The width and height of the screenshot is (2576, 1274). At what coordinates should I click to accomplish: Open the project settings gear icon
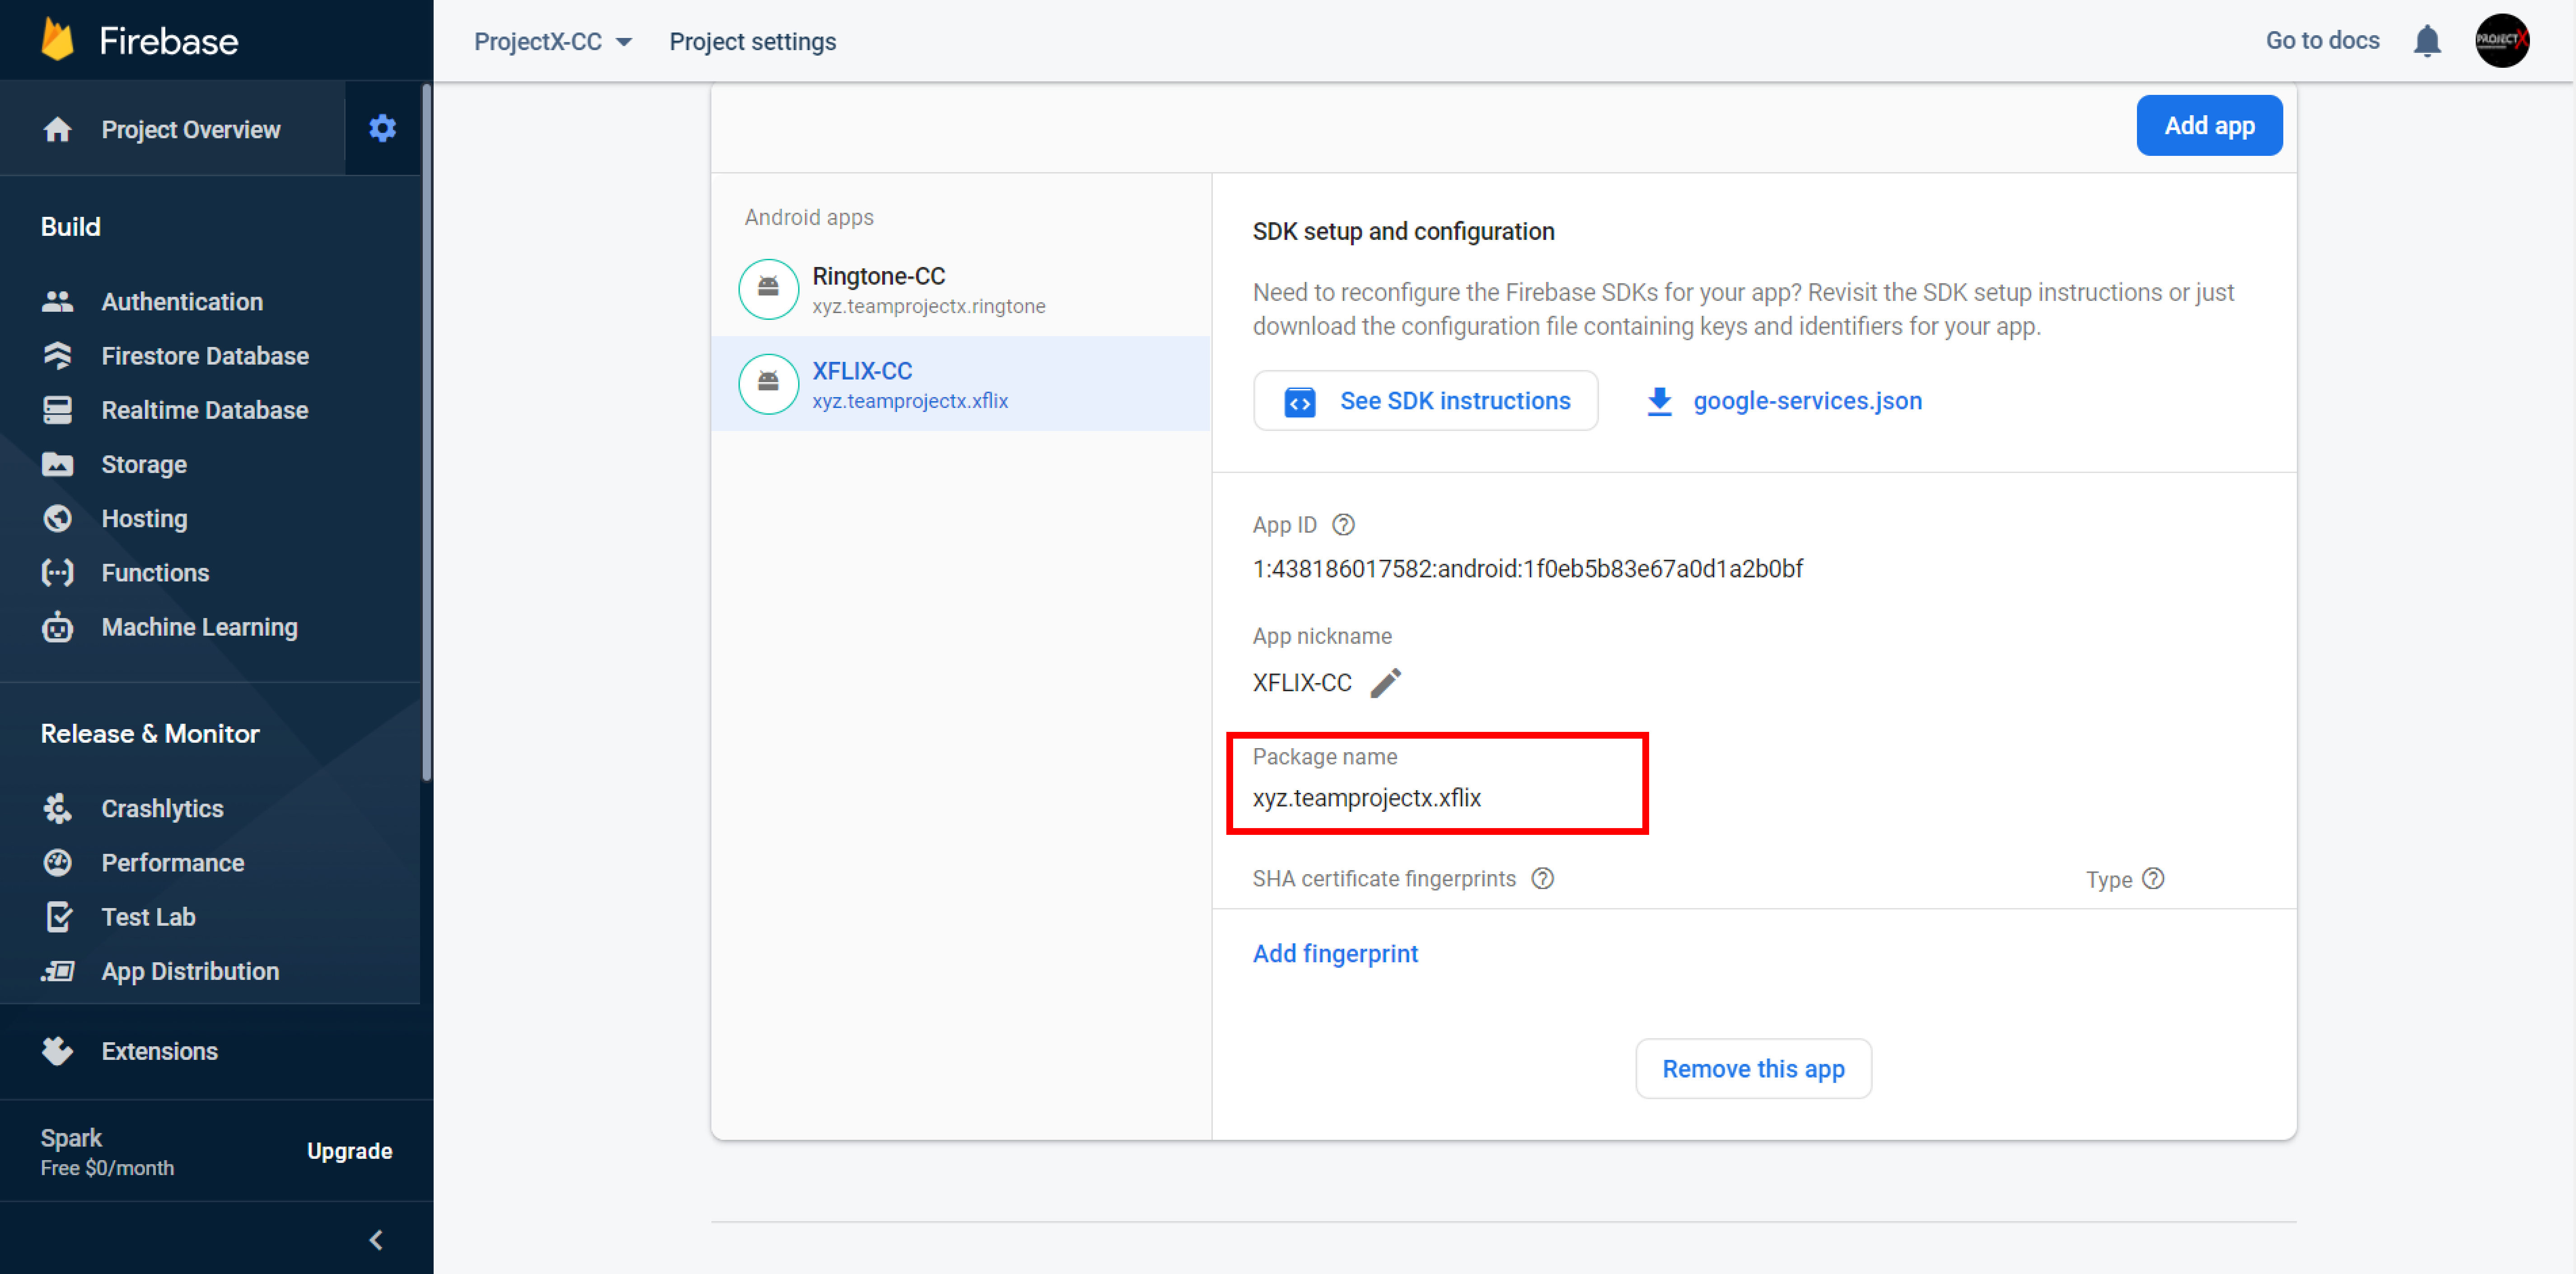(x=382, y=128)
